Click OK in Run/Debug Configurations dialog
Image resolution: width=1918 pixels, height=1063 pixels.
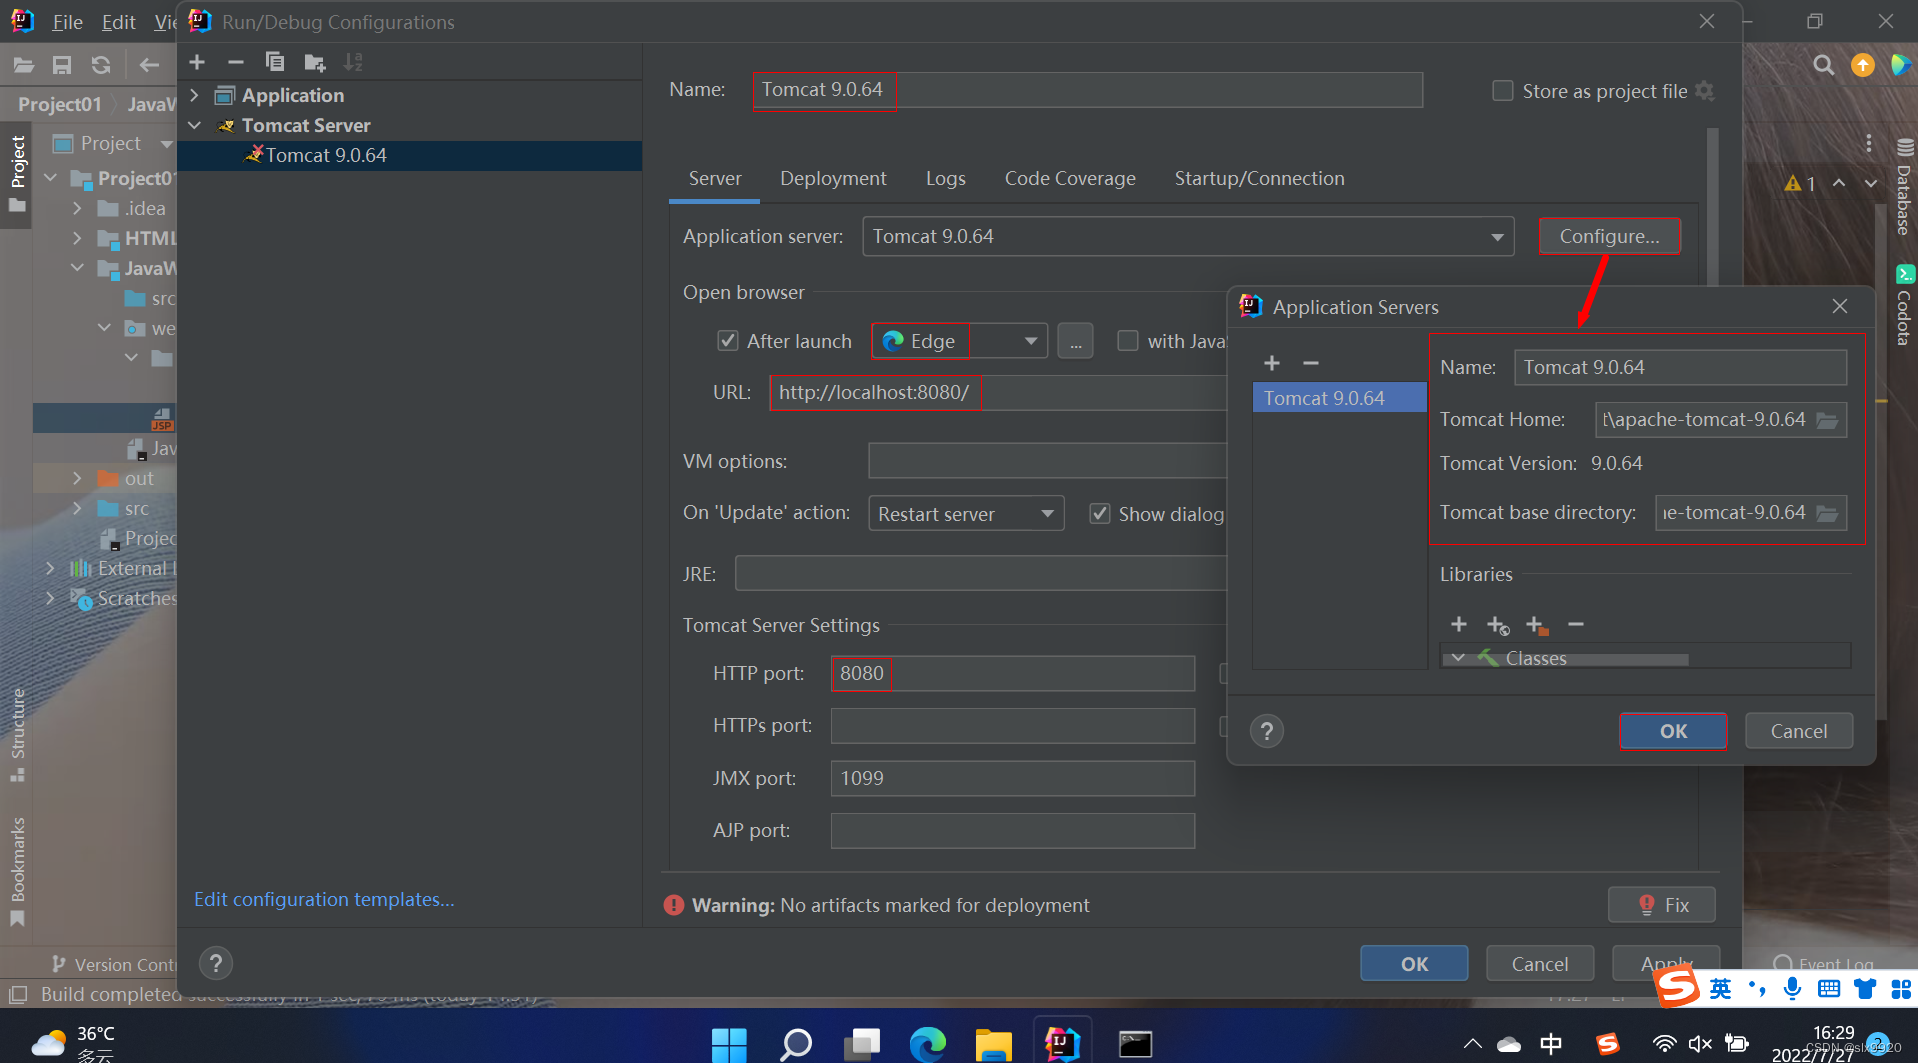[x=1414, y=964]
